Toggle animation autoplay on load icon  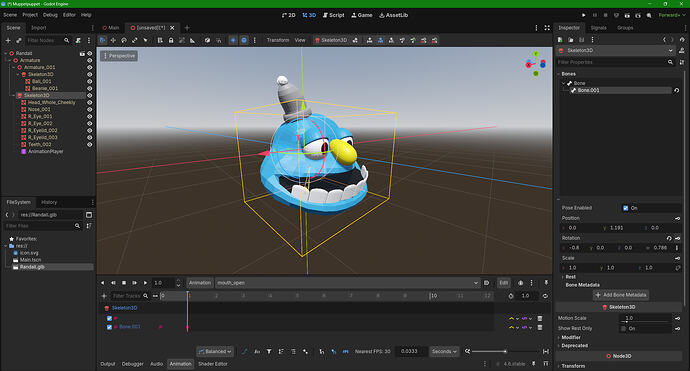click(486, 283)
